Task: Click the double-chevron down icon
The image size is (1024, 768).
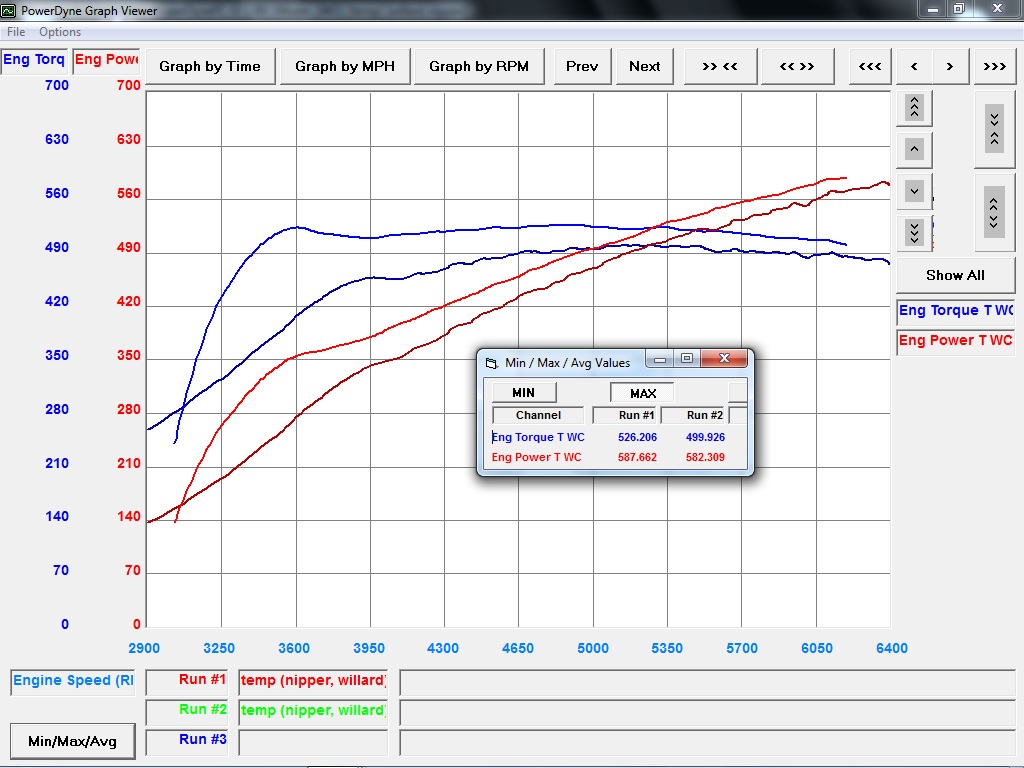Action: [913, 233]
